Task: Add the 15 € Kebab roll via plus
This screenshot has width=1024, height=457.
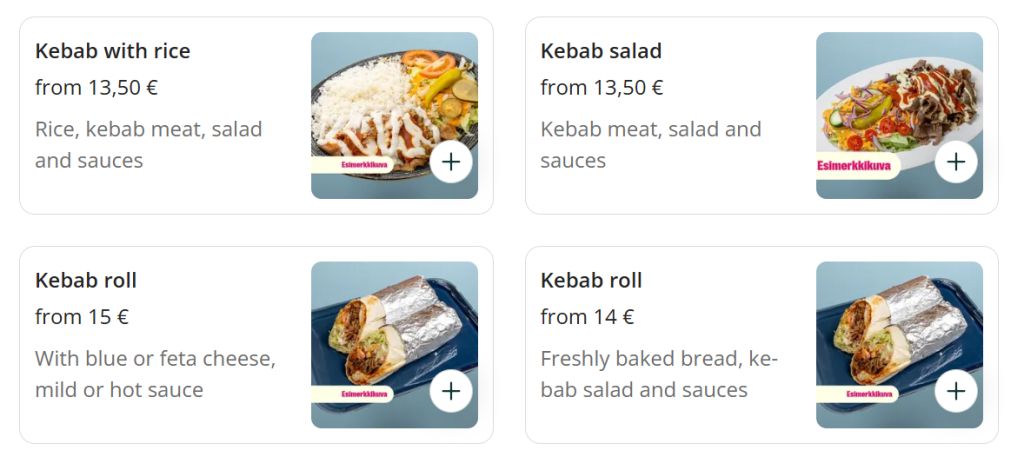Action: (x=451, y=391)
